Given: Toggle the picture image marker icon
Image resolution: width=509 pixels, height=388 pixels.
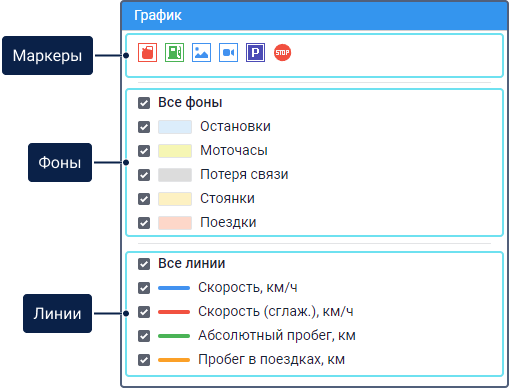Looking at the screenshot, I should 201,53.
